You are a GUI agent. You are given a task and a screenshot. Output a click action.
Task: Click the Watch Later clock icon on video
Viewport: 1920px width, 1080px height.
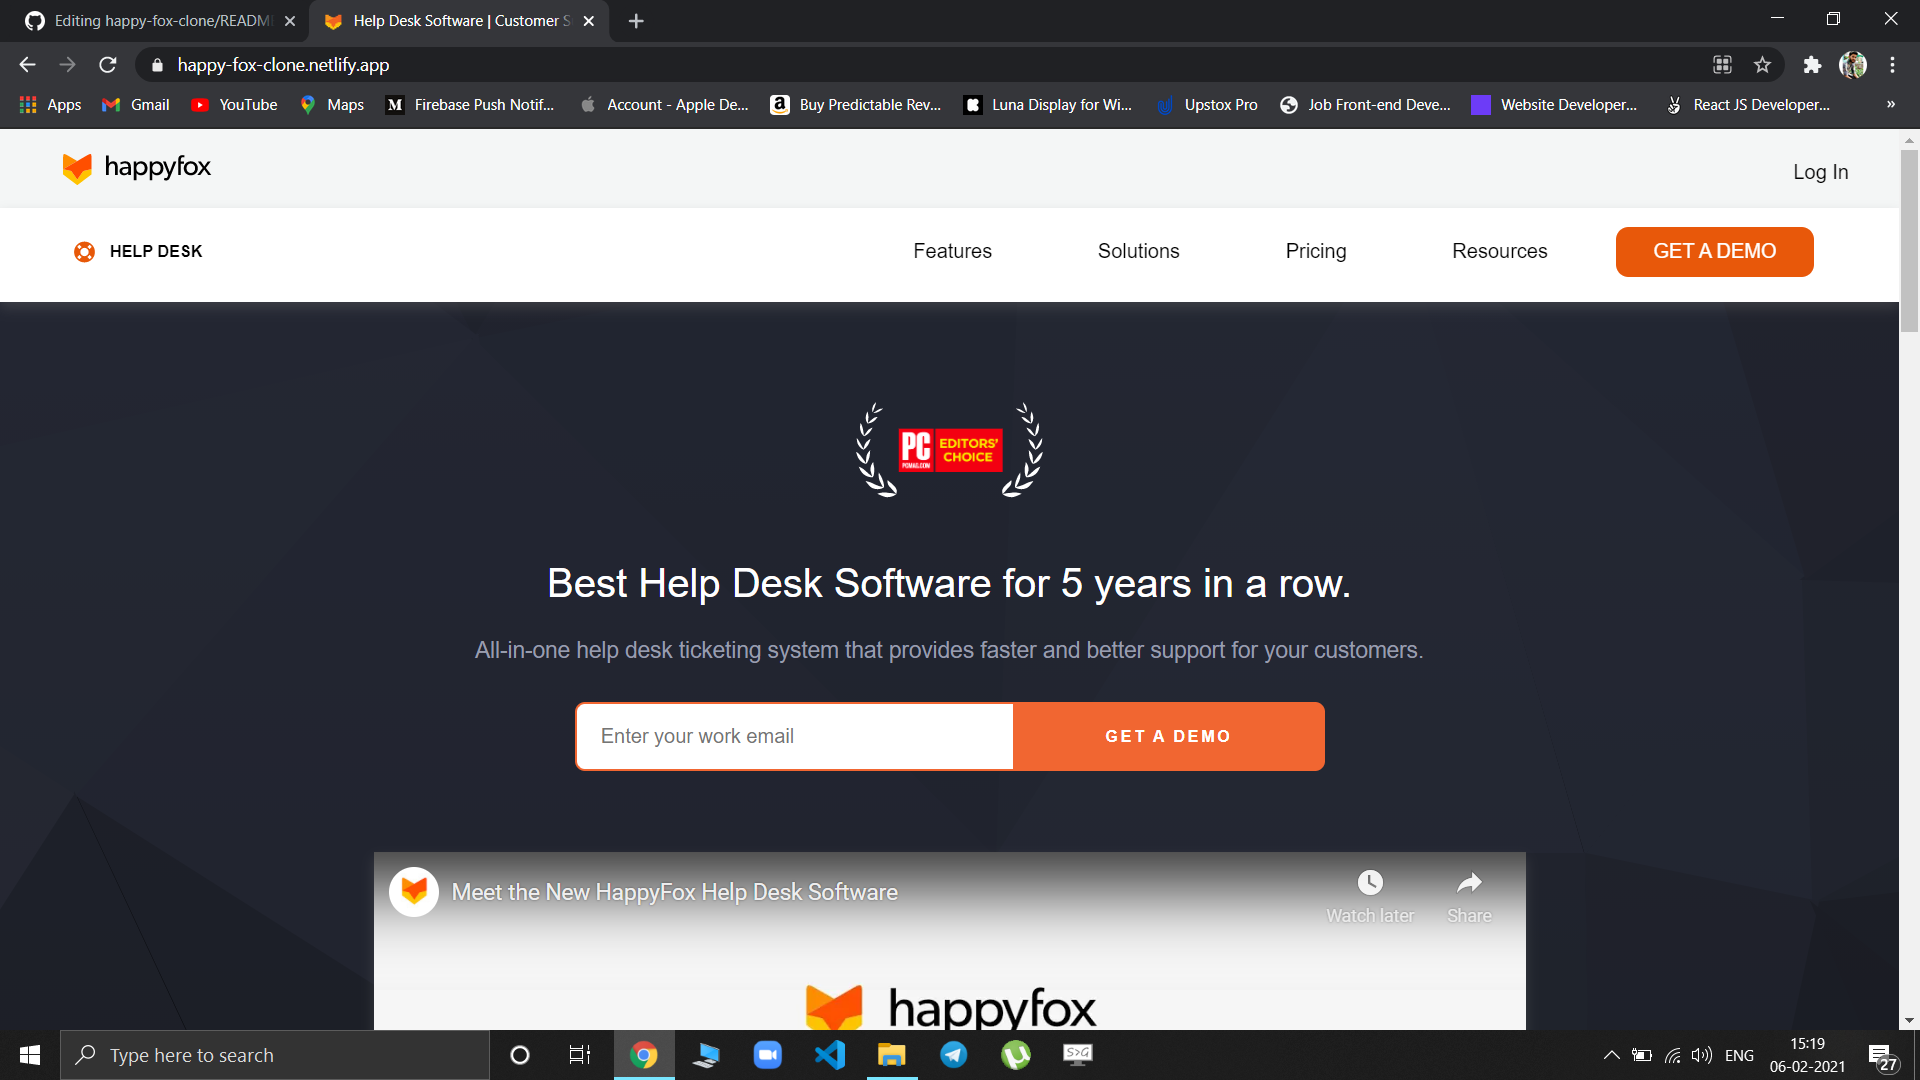(x=1369, y=882)
